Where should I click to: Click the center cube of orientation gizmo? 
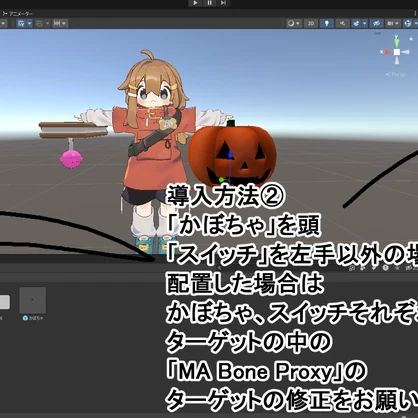397,52
